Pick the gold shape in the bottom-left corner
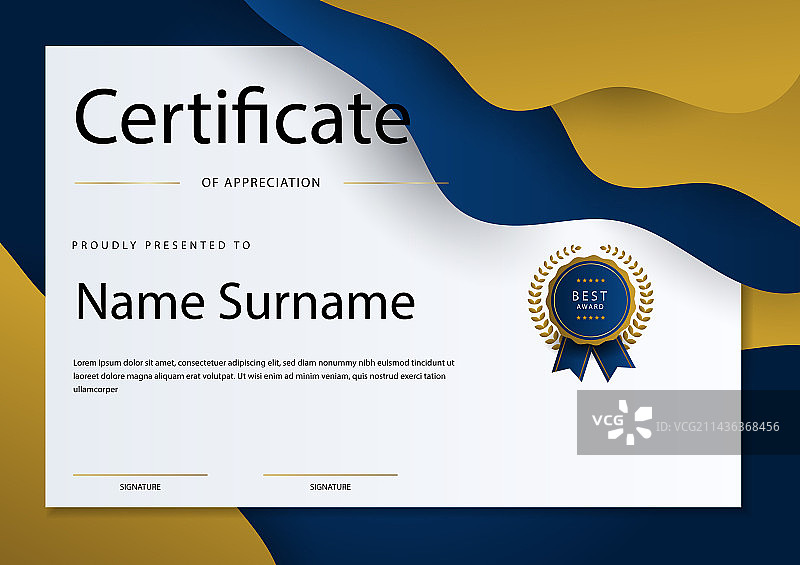Viewport: 800px width, 565px height. (x=18, y=420)
